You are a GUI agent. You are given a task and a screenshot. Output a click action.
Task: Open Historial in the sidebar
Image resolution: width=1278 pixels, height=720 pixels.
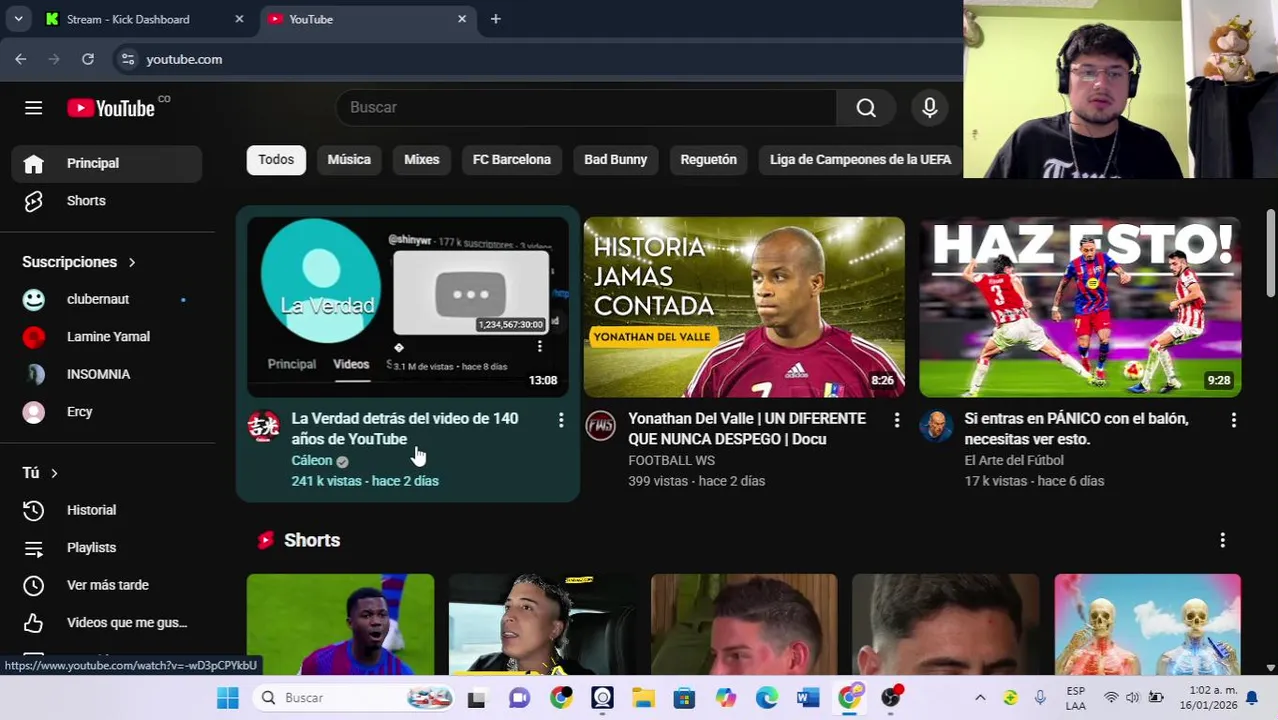click(x=107, y=510)
